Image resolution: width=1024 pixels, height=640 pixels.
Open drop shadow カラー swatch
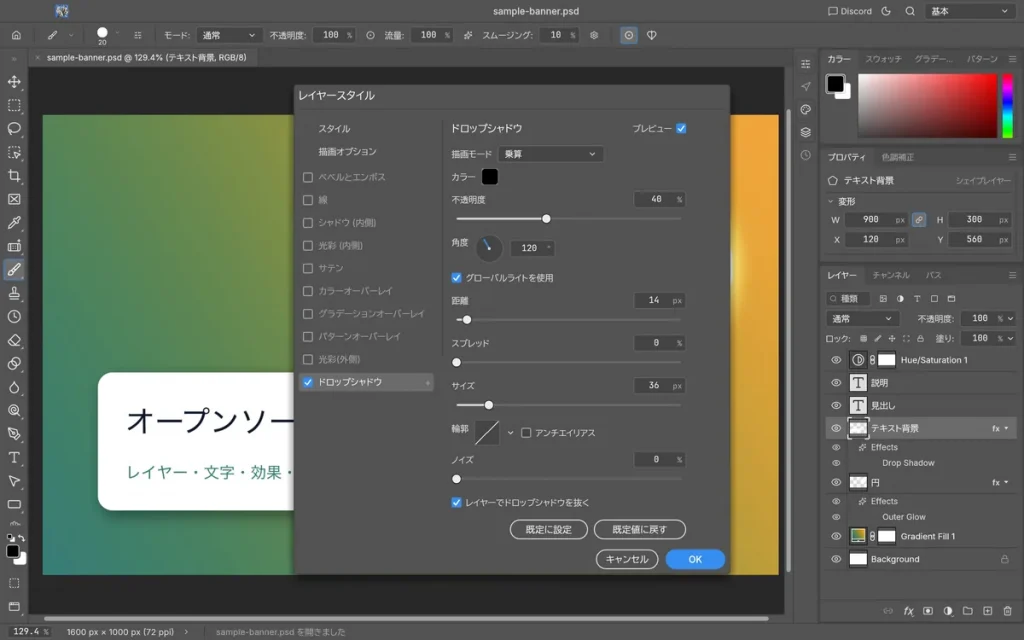[490, 177]
